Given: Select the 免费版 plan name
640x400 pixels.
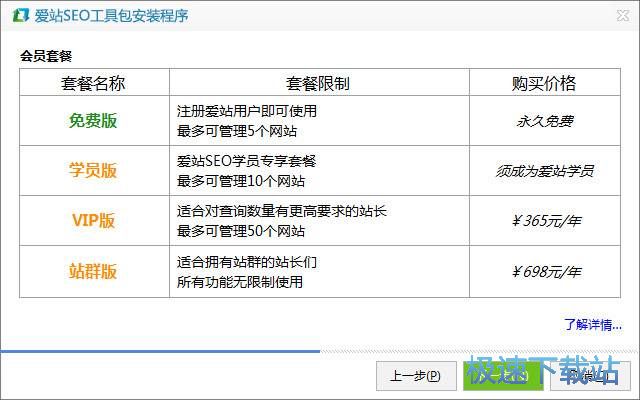Looking at the screenshot, I should (93, 120).
